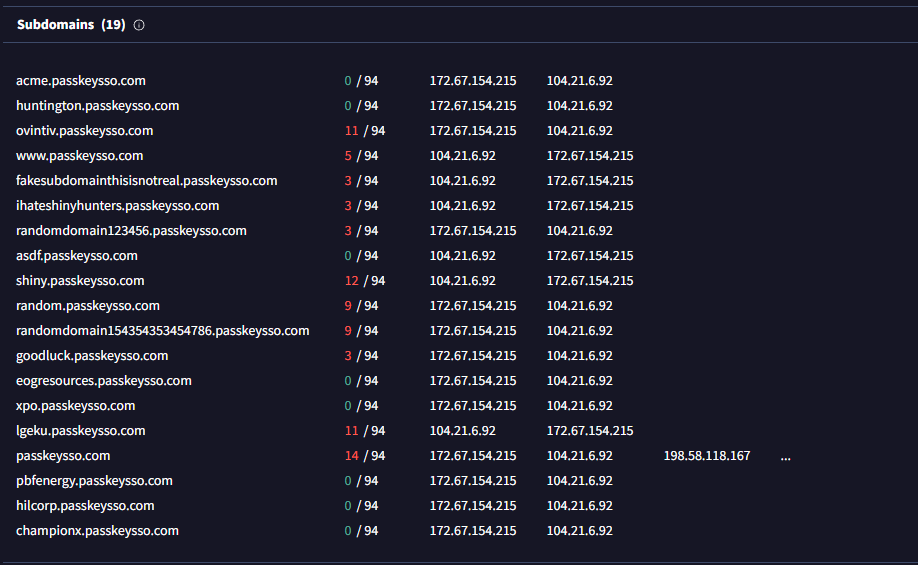Open ihateshinyhunters.passkeysso.com entry

(118, 206)
